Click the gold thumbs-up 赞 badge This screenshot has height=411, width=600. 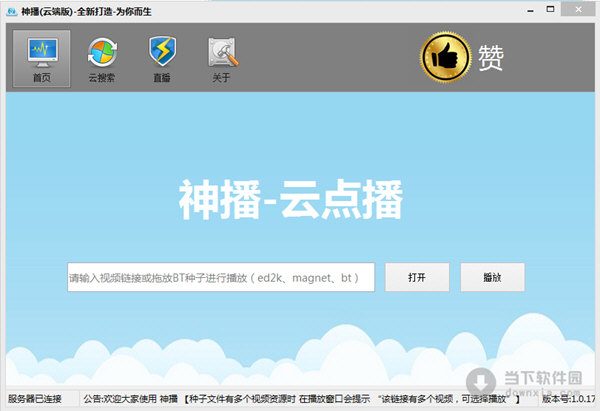click(445, 57)
